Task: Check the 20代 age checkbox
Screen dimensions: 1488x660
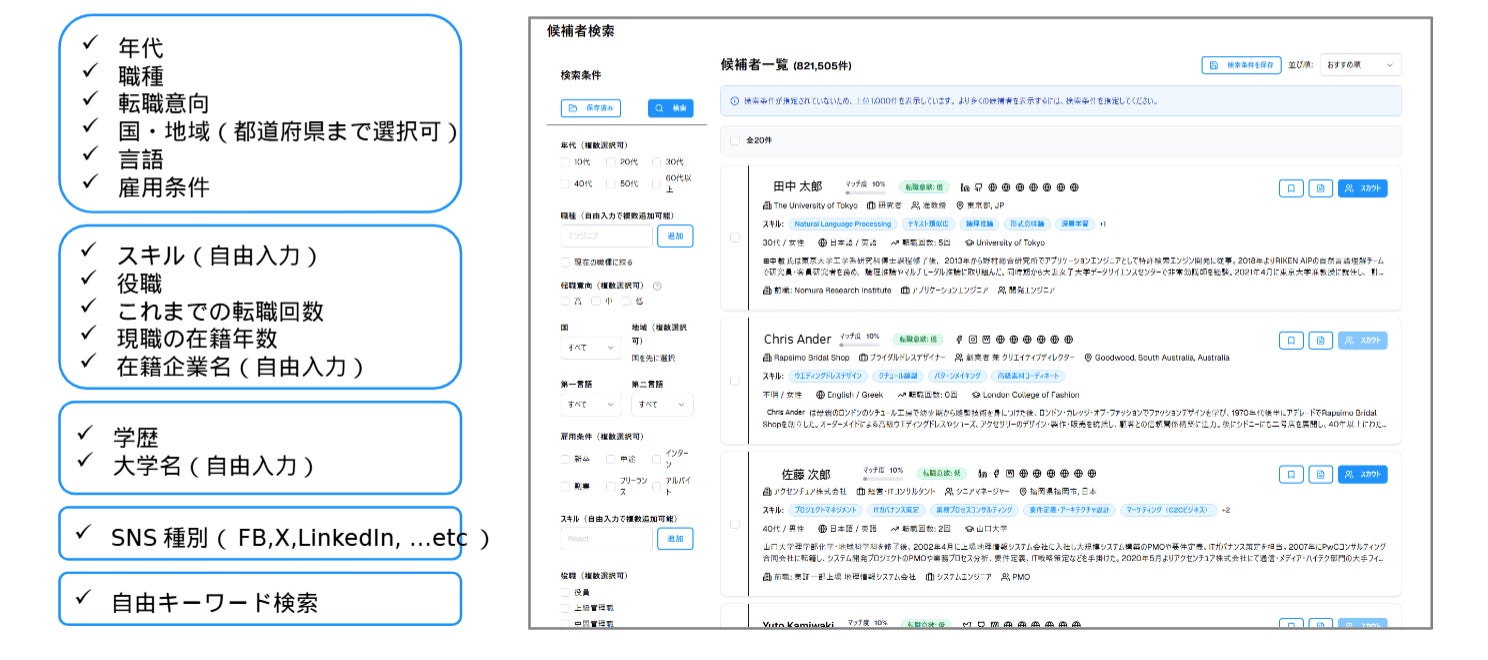Action: click(x=611, y=161)
